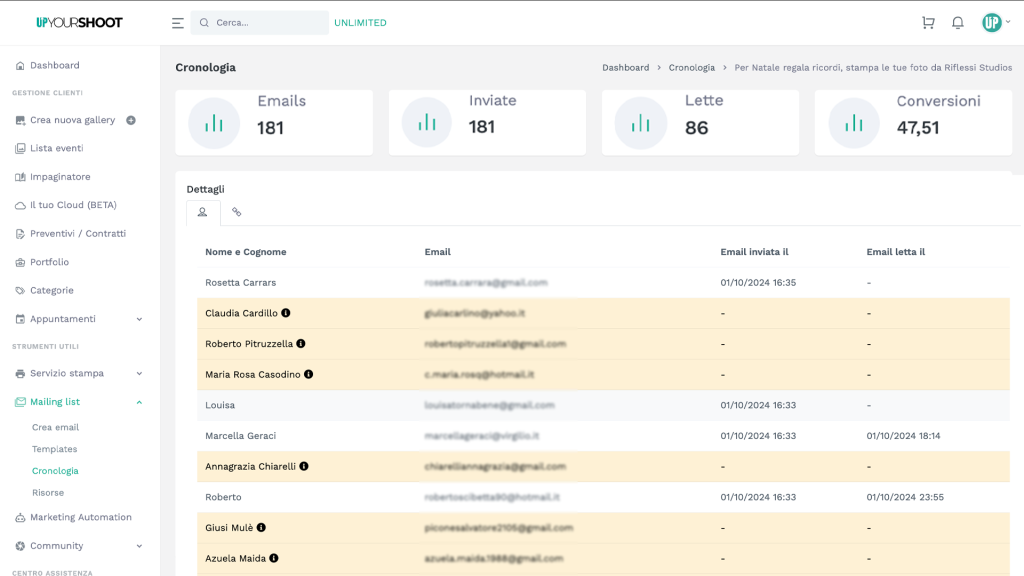
Task: Switch to the links tab in Dettagli
Action: [x=237, y=212]
